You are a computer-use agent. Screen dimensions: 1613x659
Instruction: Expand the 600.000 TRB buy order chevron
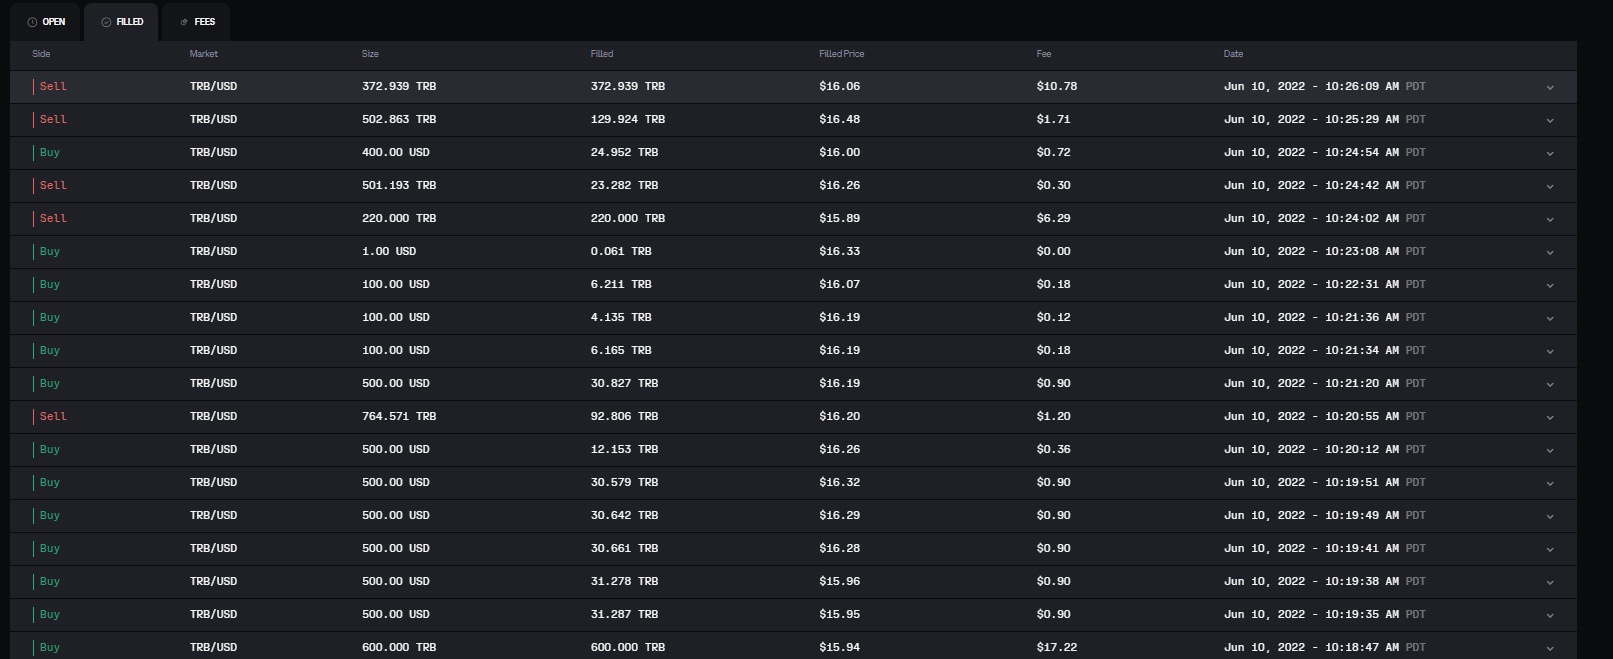coord(1550,648)
